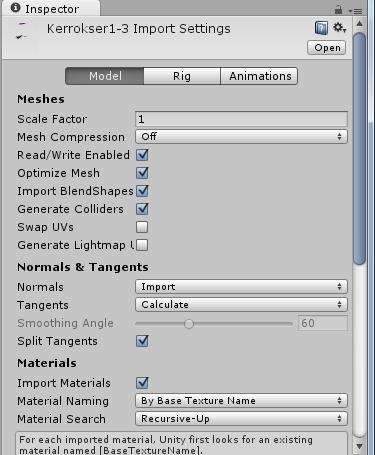Open the Material Naming dropdown

(241, 401)
